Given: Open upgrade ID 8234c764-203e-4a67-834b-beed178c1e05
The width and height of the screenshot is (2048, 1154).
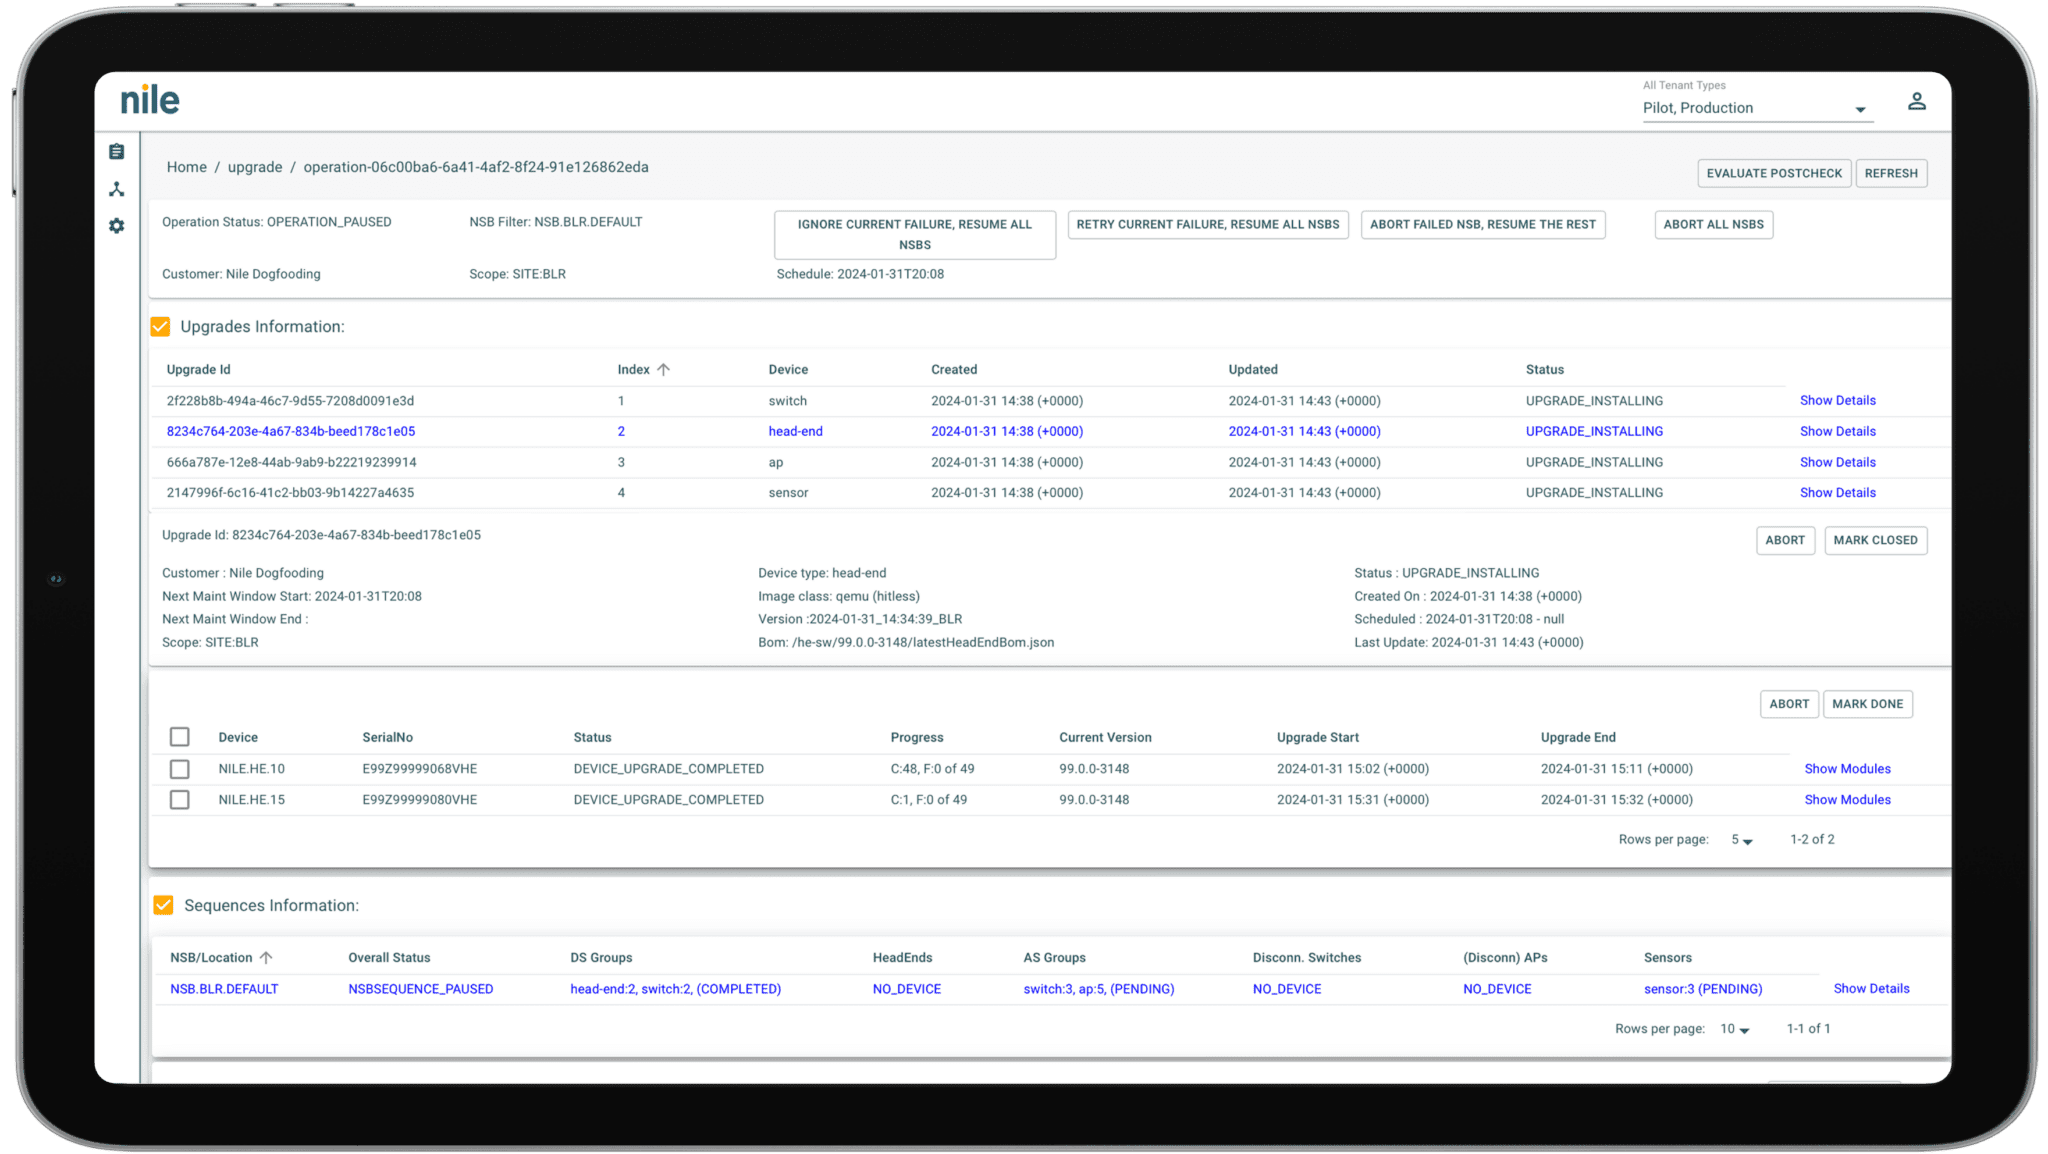Looking at the screenshot, I should coord(290,431).
